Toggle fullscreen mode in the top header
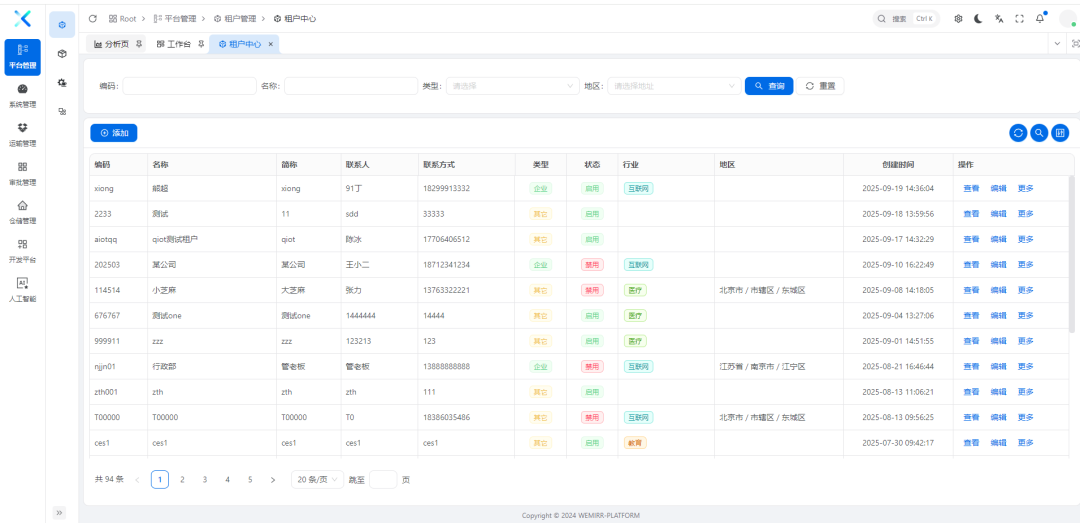The height and width of the screenshot is (523, 1080). coord(1019,18)
